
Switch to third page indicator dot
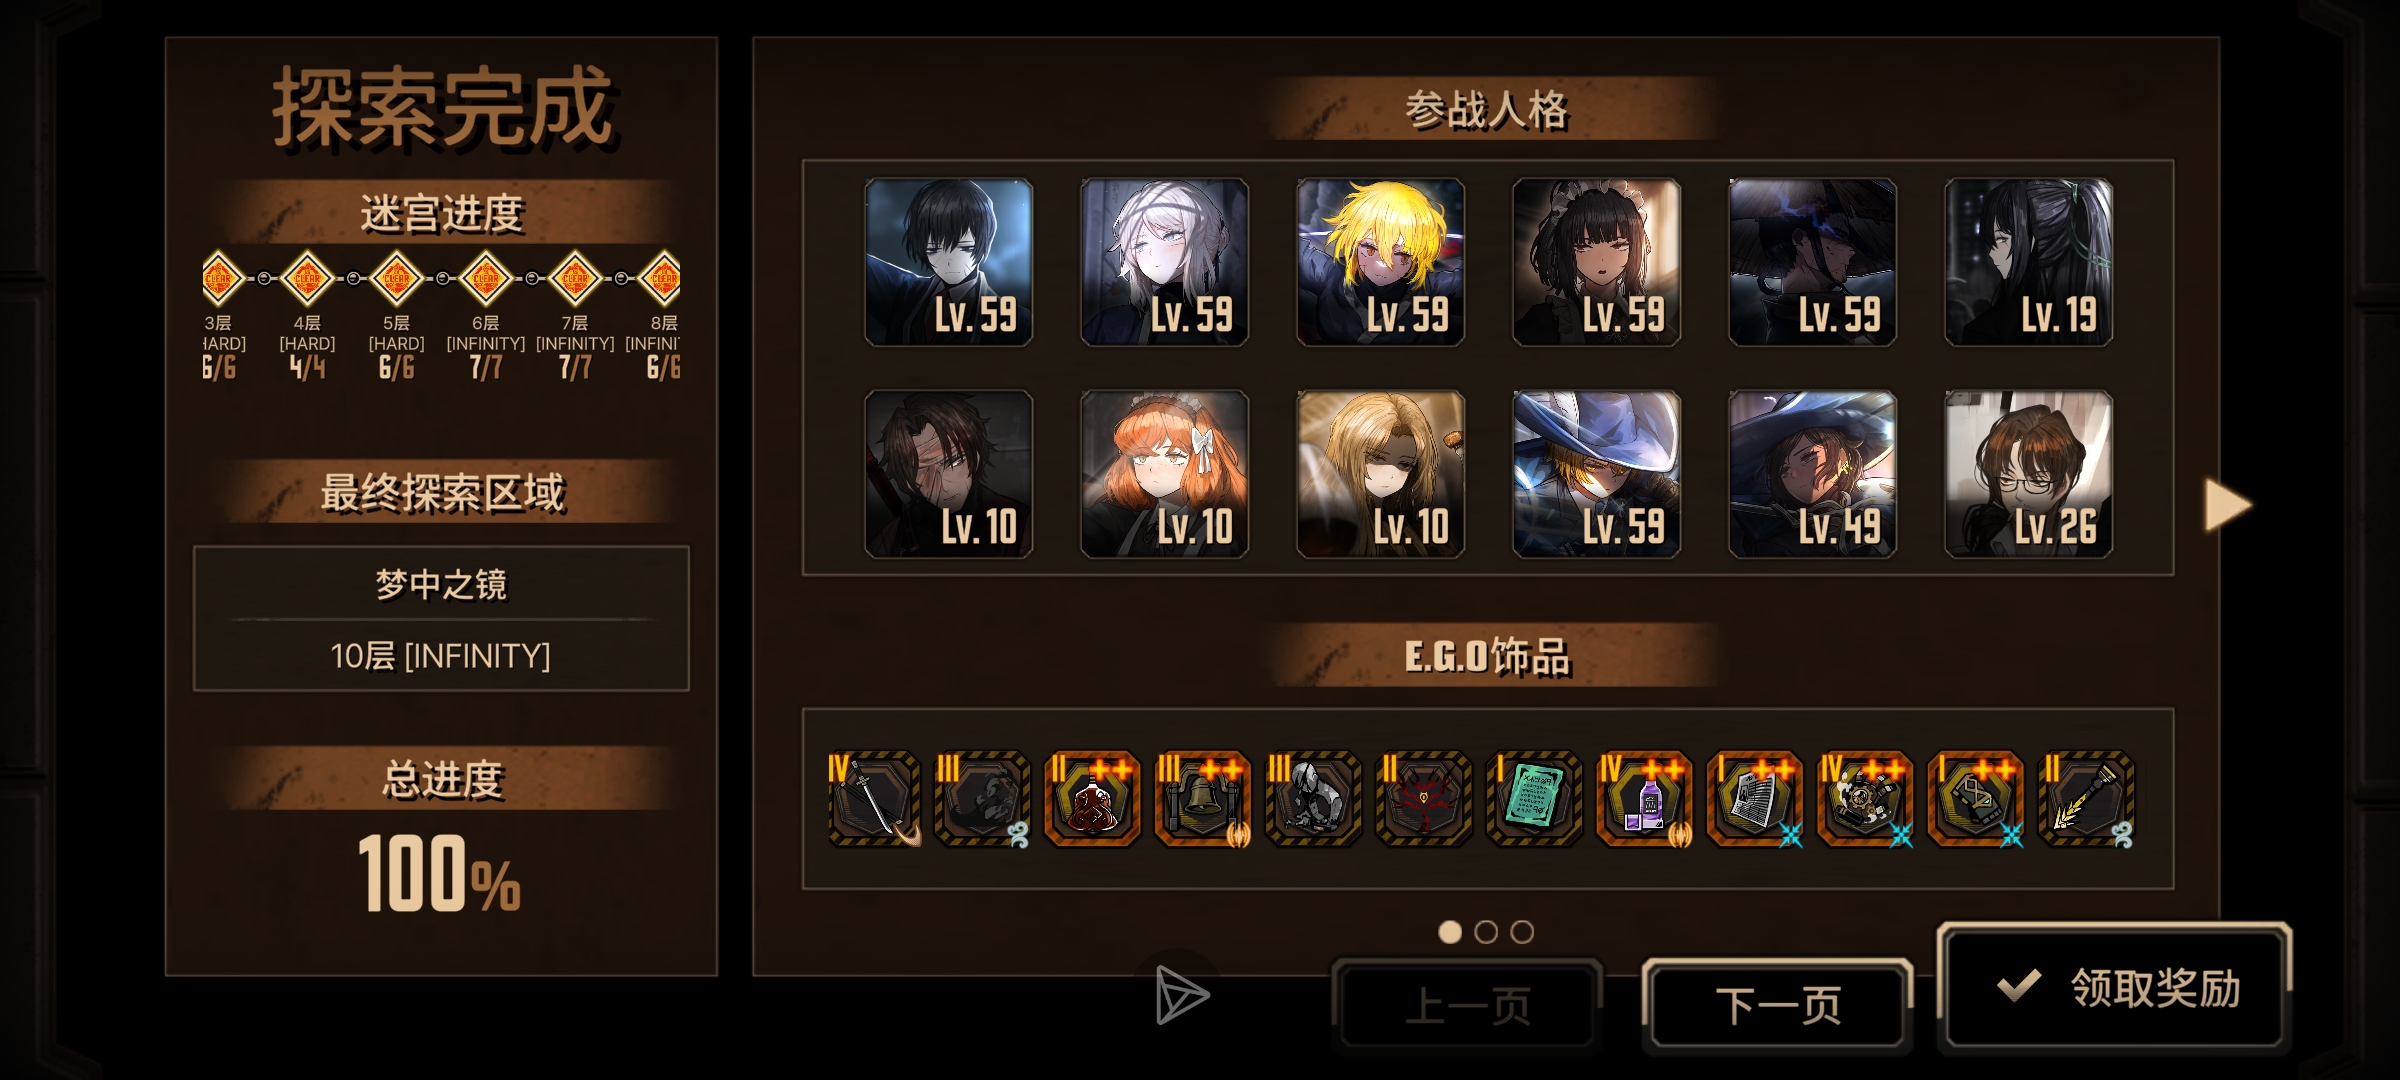(1522, 932)
